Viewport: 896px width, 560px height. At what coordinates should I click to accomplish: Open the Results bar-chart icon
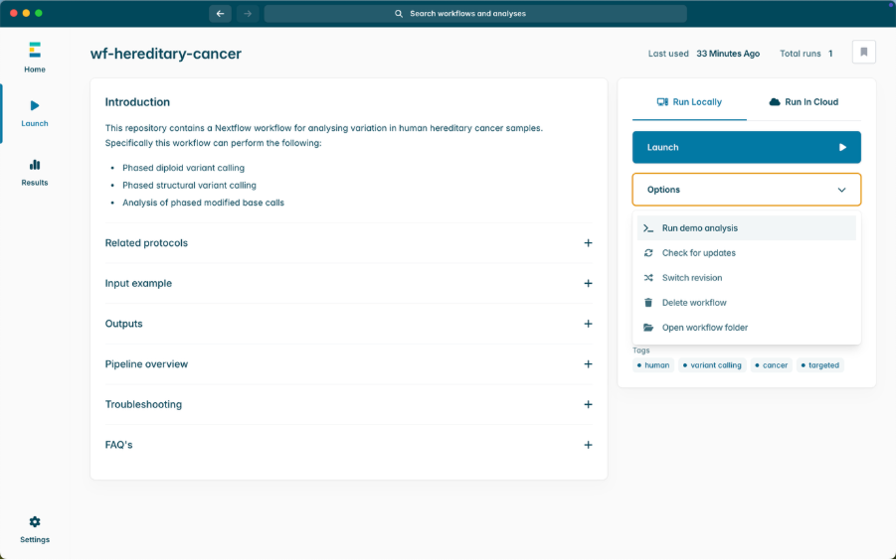click(35, 165)
